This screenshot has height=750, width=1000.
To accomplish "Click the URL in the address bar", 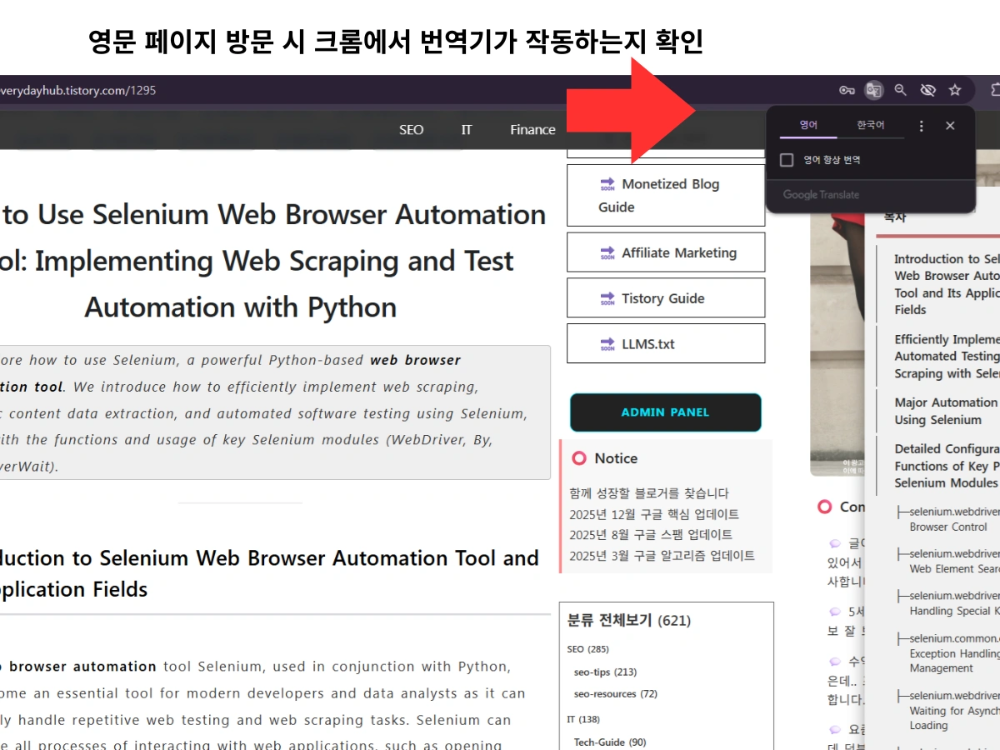I will click(x=78, y=90).
